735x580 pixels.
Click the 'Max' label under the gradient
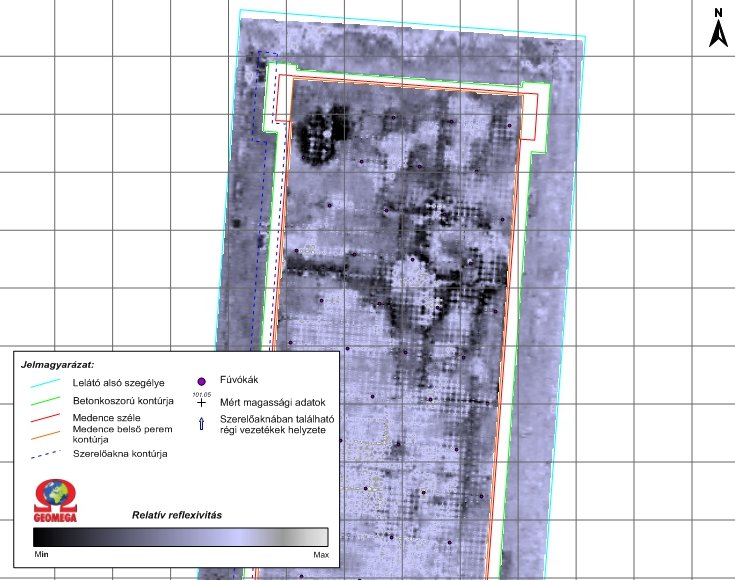click(x=321, y=555)
